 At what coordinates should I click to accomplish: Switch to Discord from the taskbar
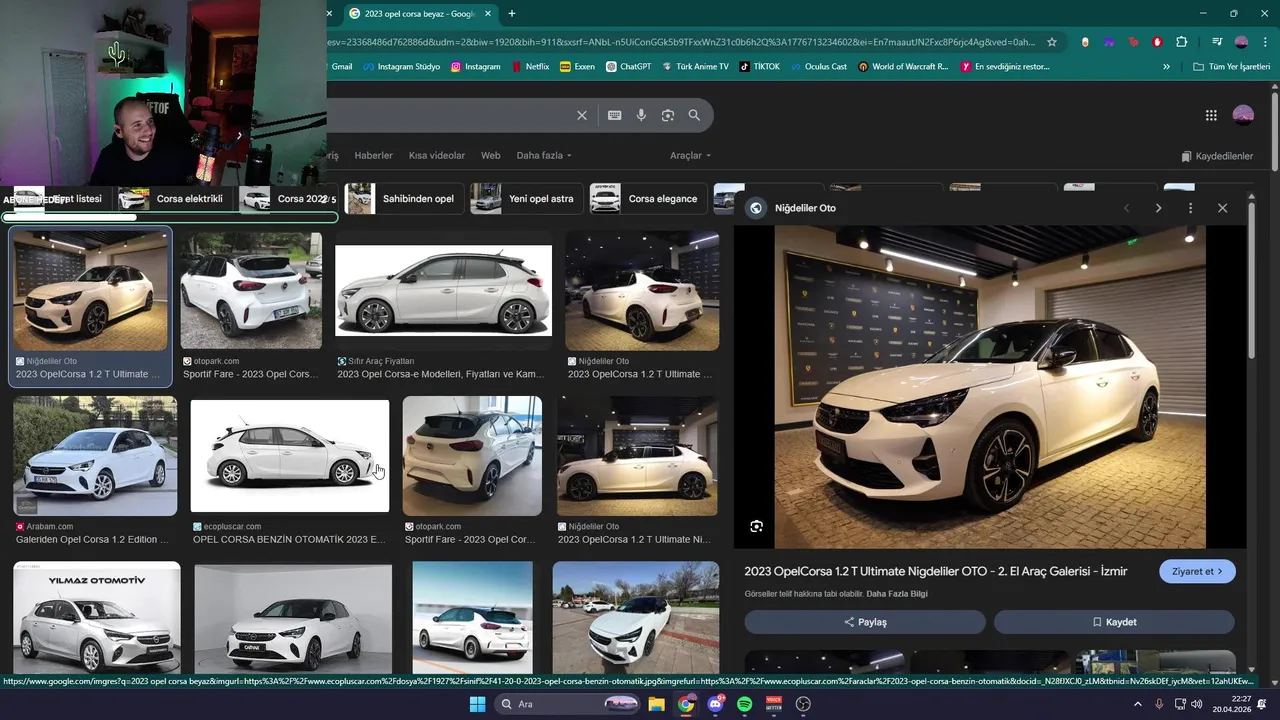pos(715,704)
